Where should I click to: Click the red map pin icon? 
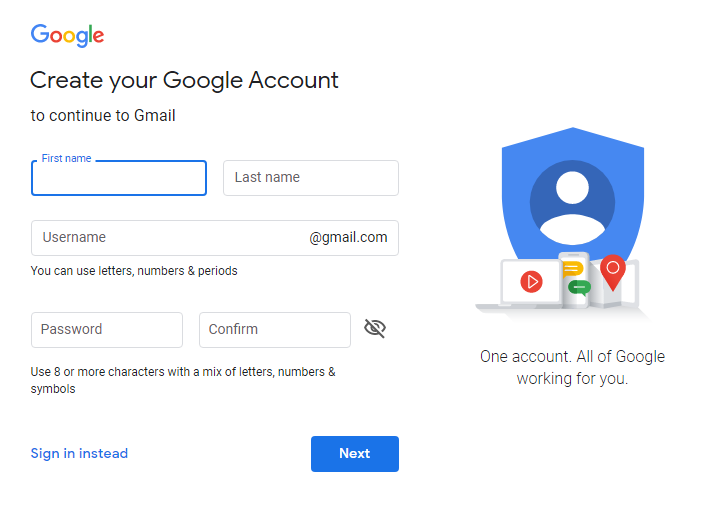(612, 270)
